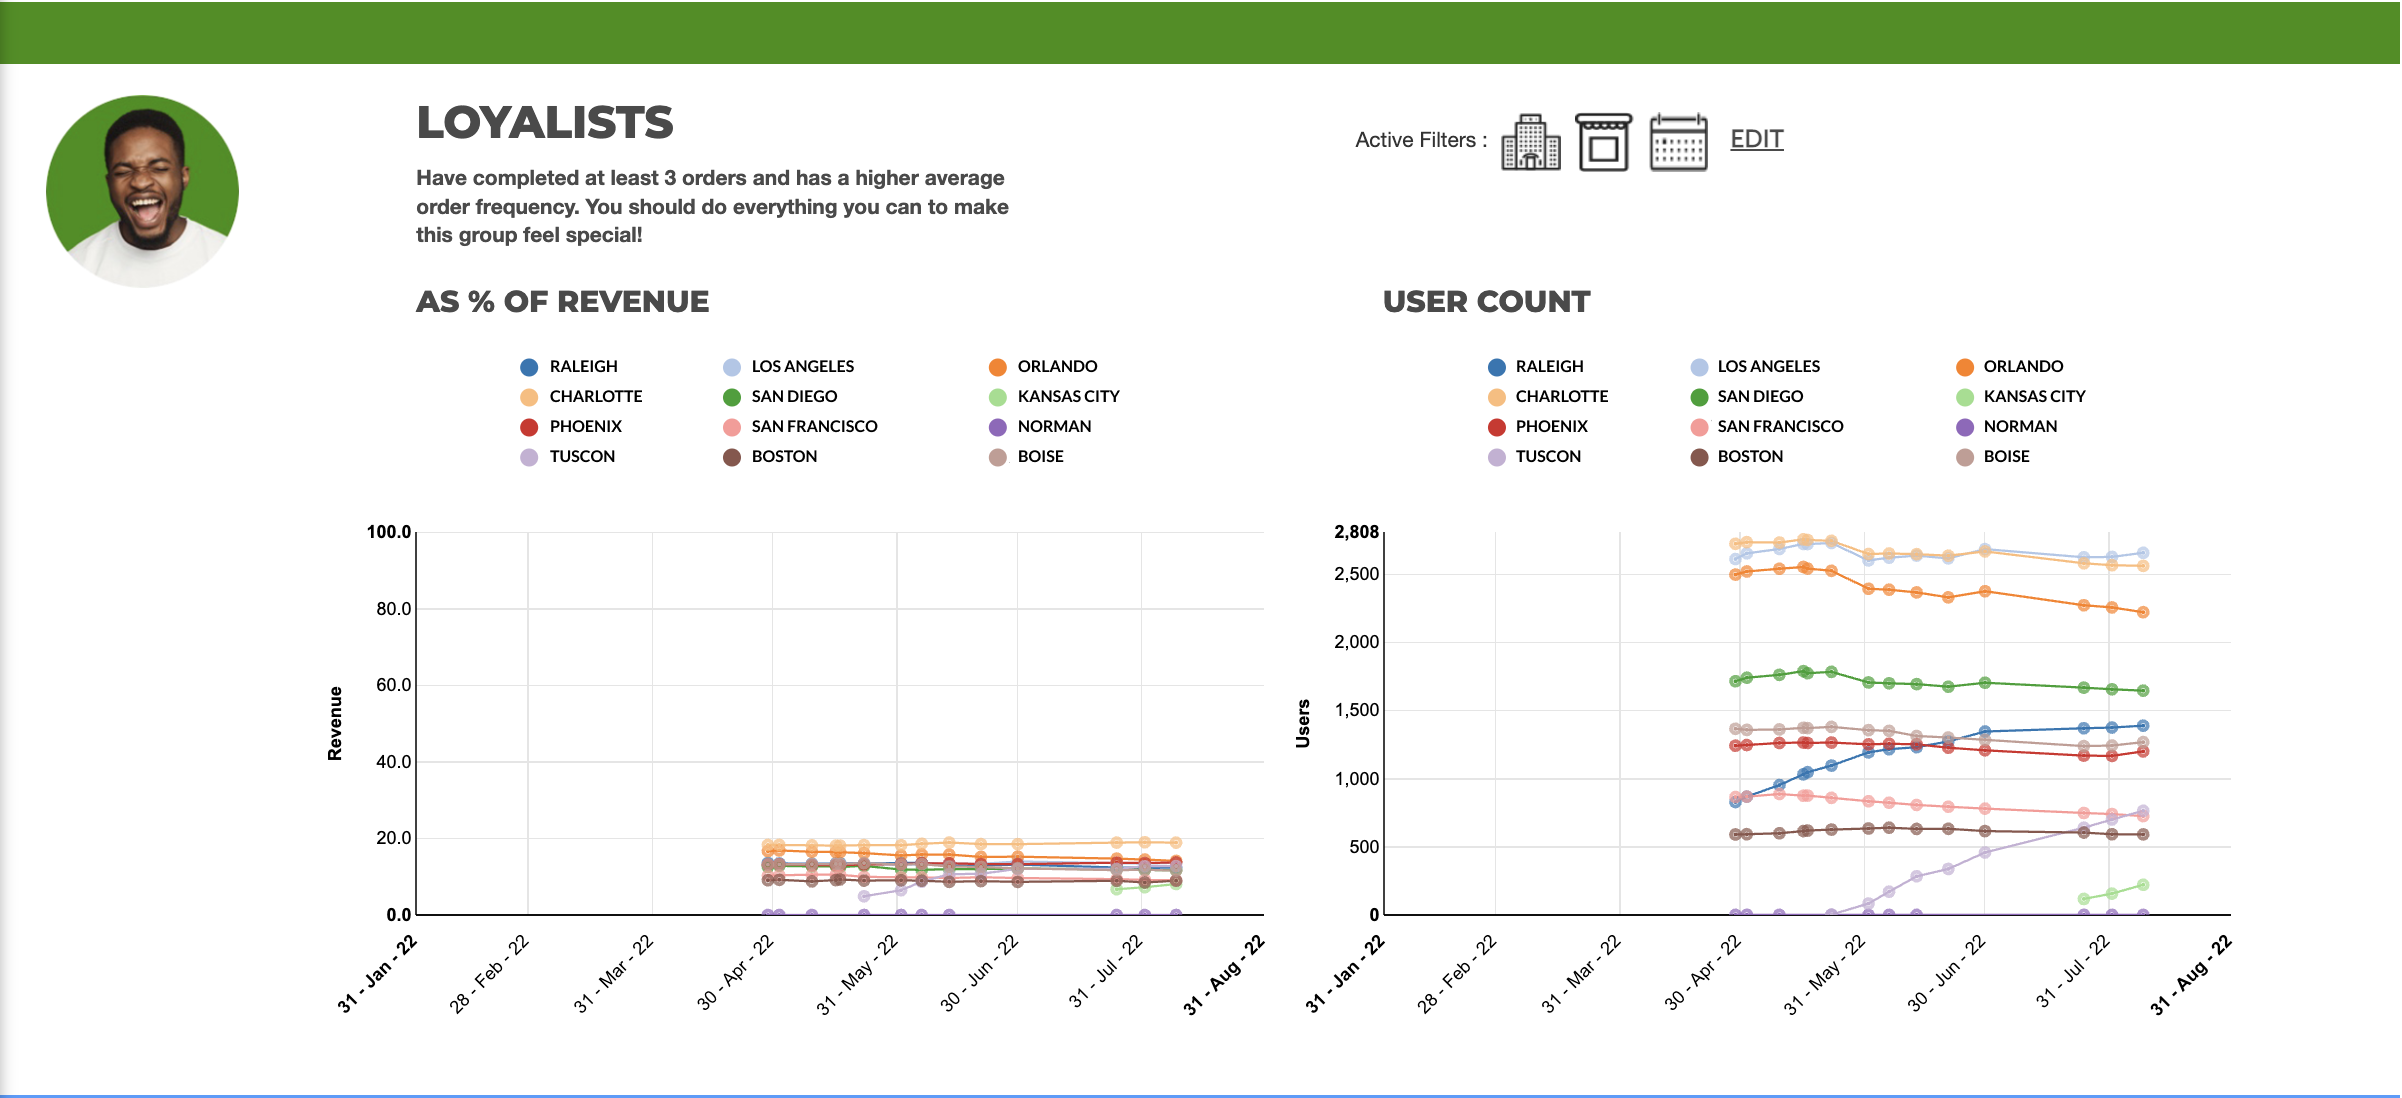Viewport: 2402px width, 1098px height.
Task: Hide SAN DIEGO in user count legend
Action: [x=1759, y=397]
